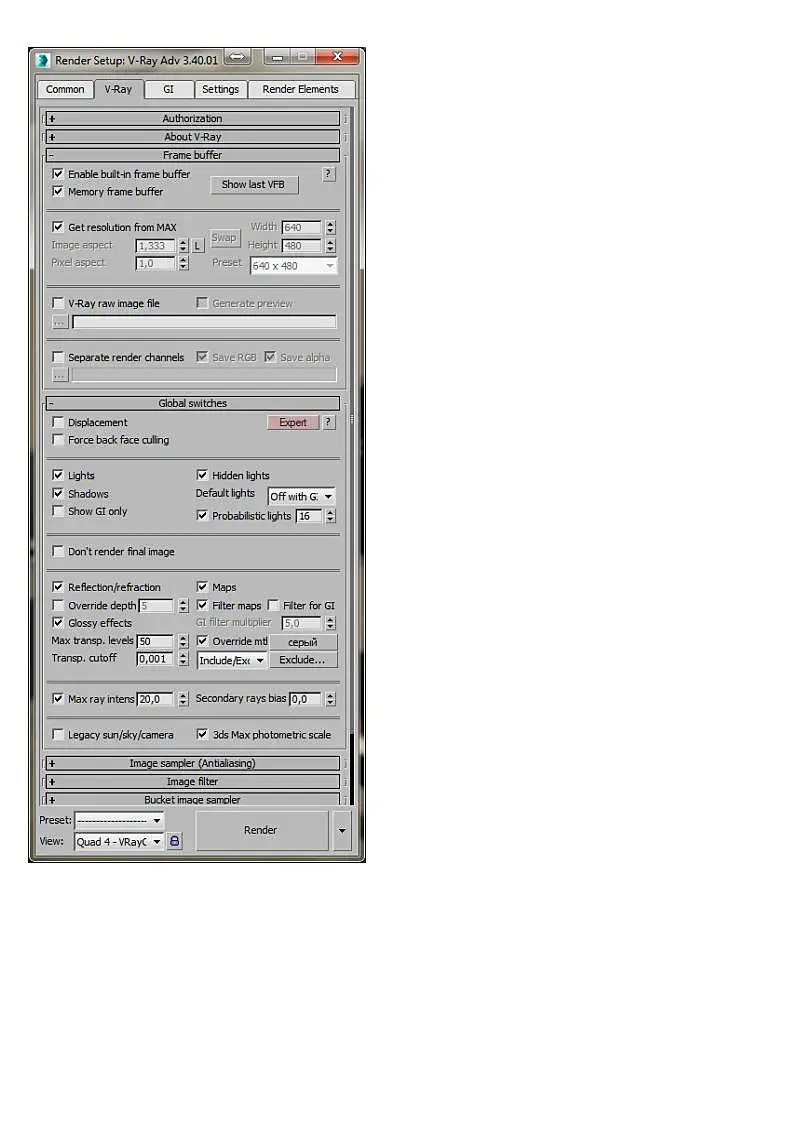Start rendering with the Render button
The height and width of the screenshot is (1123, 797).
click(x=261, y=831)
